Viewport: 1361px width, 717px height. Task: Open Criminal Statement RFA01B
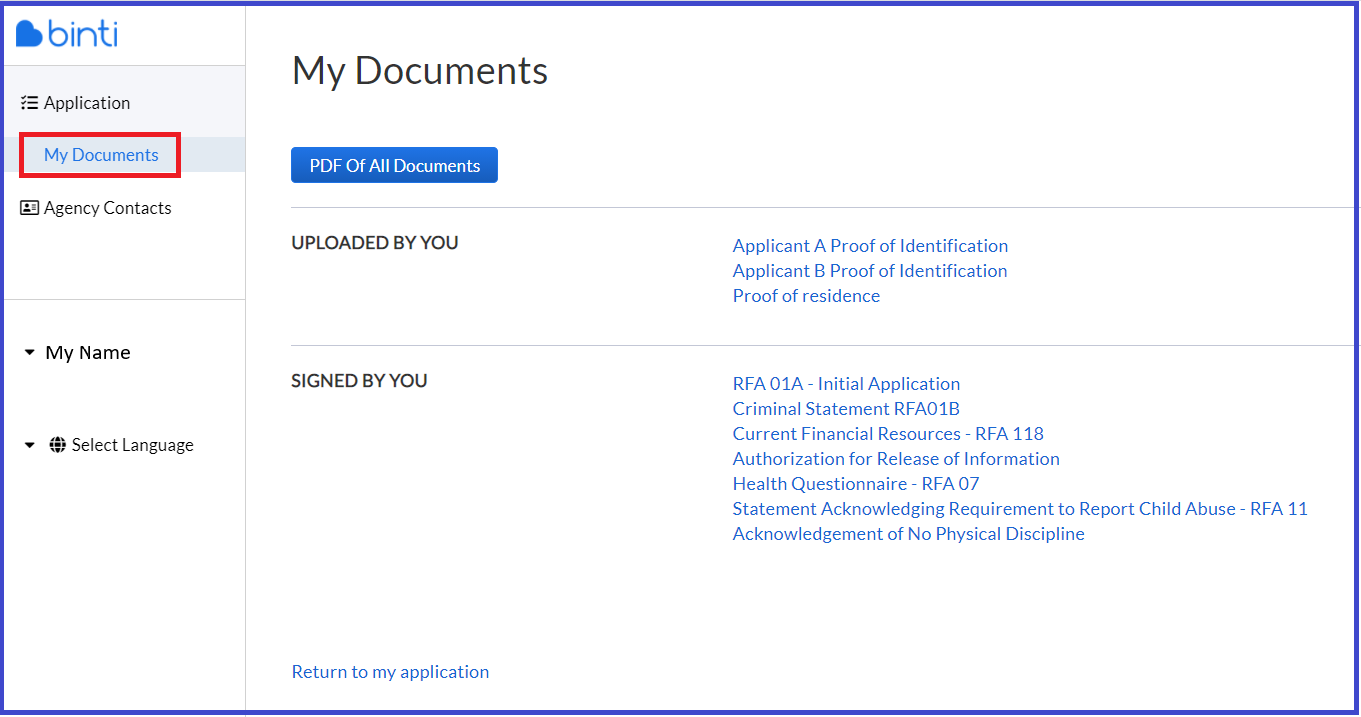point(846,409)
